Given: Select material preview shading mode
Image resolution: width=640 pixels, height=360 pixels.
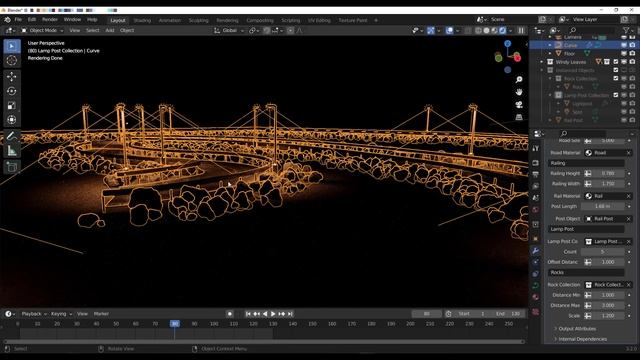Looking at the screenshot, I should 494,31.
